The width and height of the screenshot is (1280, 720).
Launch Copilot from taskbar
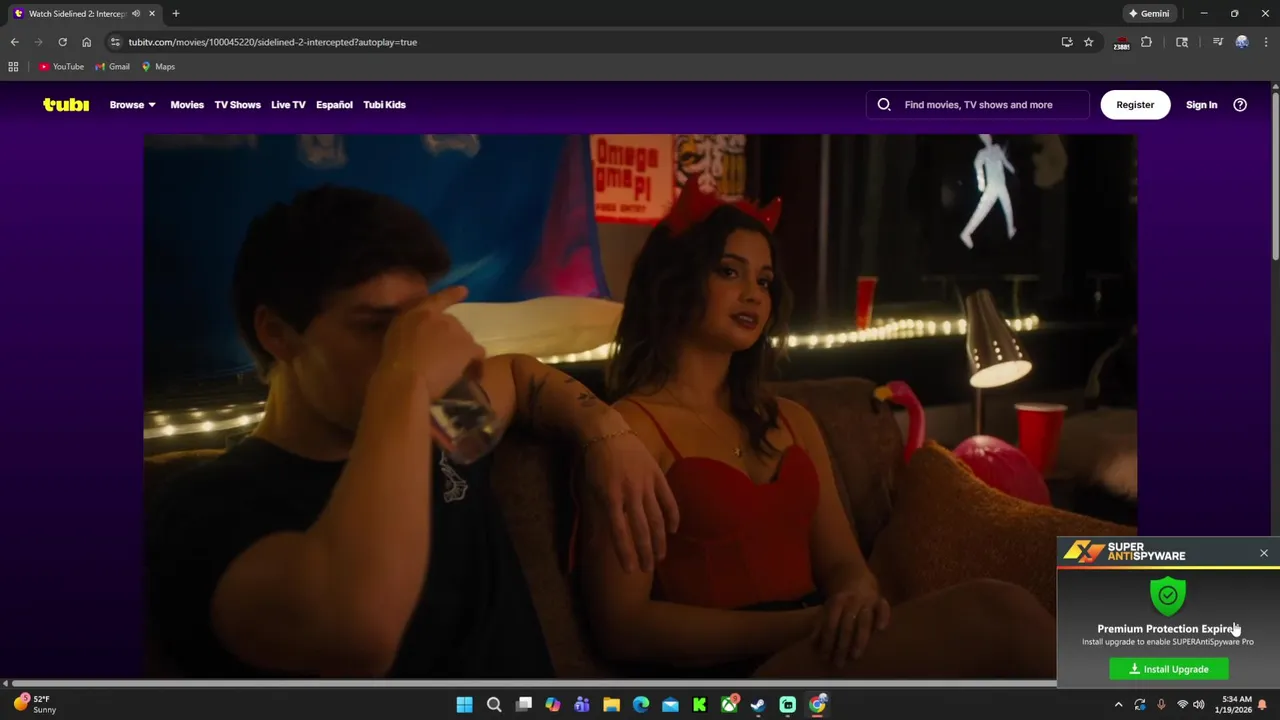click(553, 705)
